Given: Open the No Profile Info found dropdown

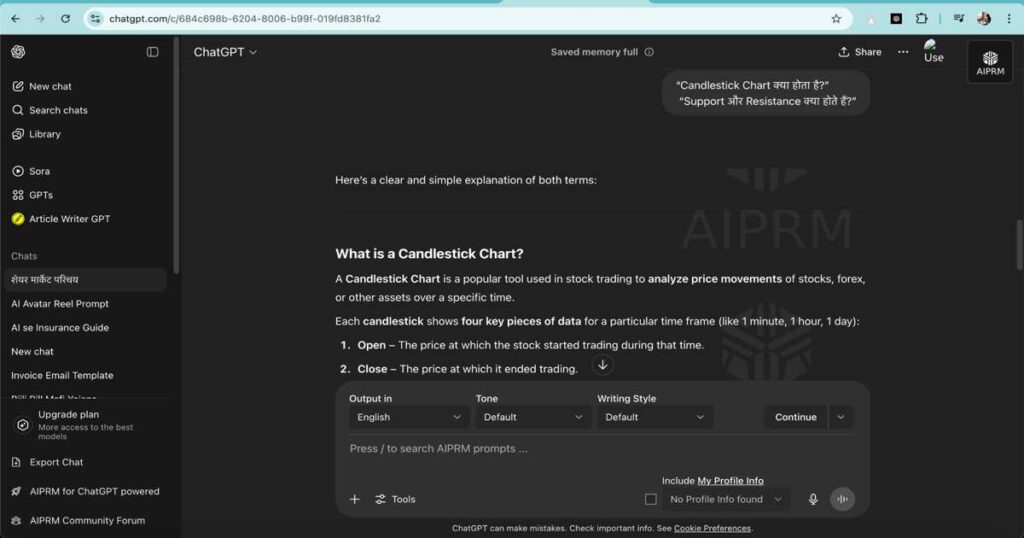Looking at the screenshot, I should [726, 499].
